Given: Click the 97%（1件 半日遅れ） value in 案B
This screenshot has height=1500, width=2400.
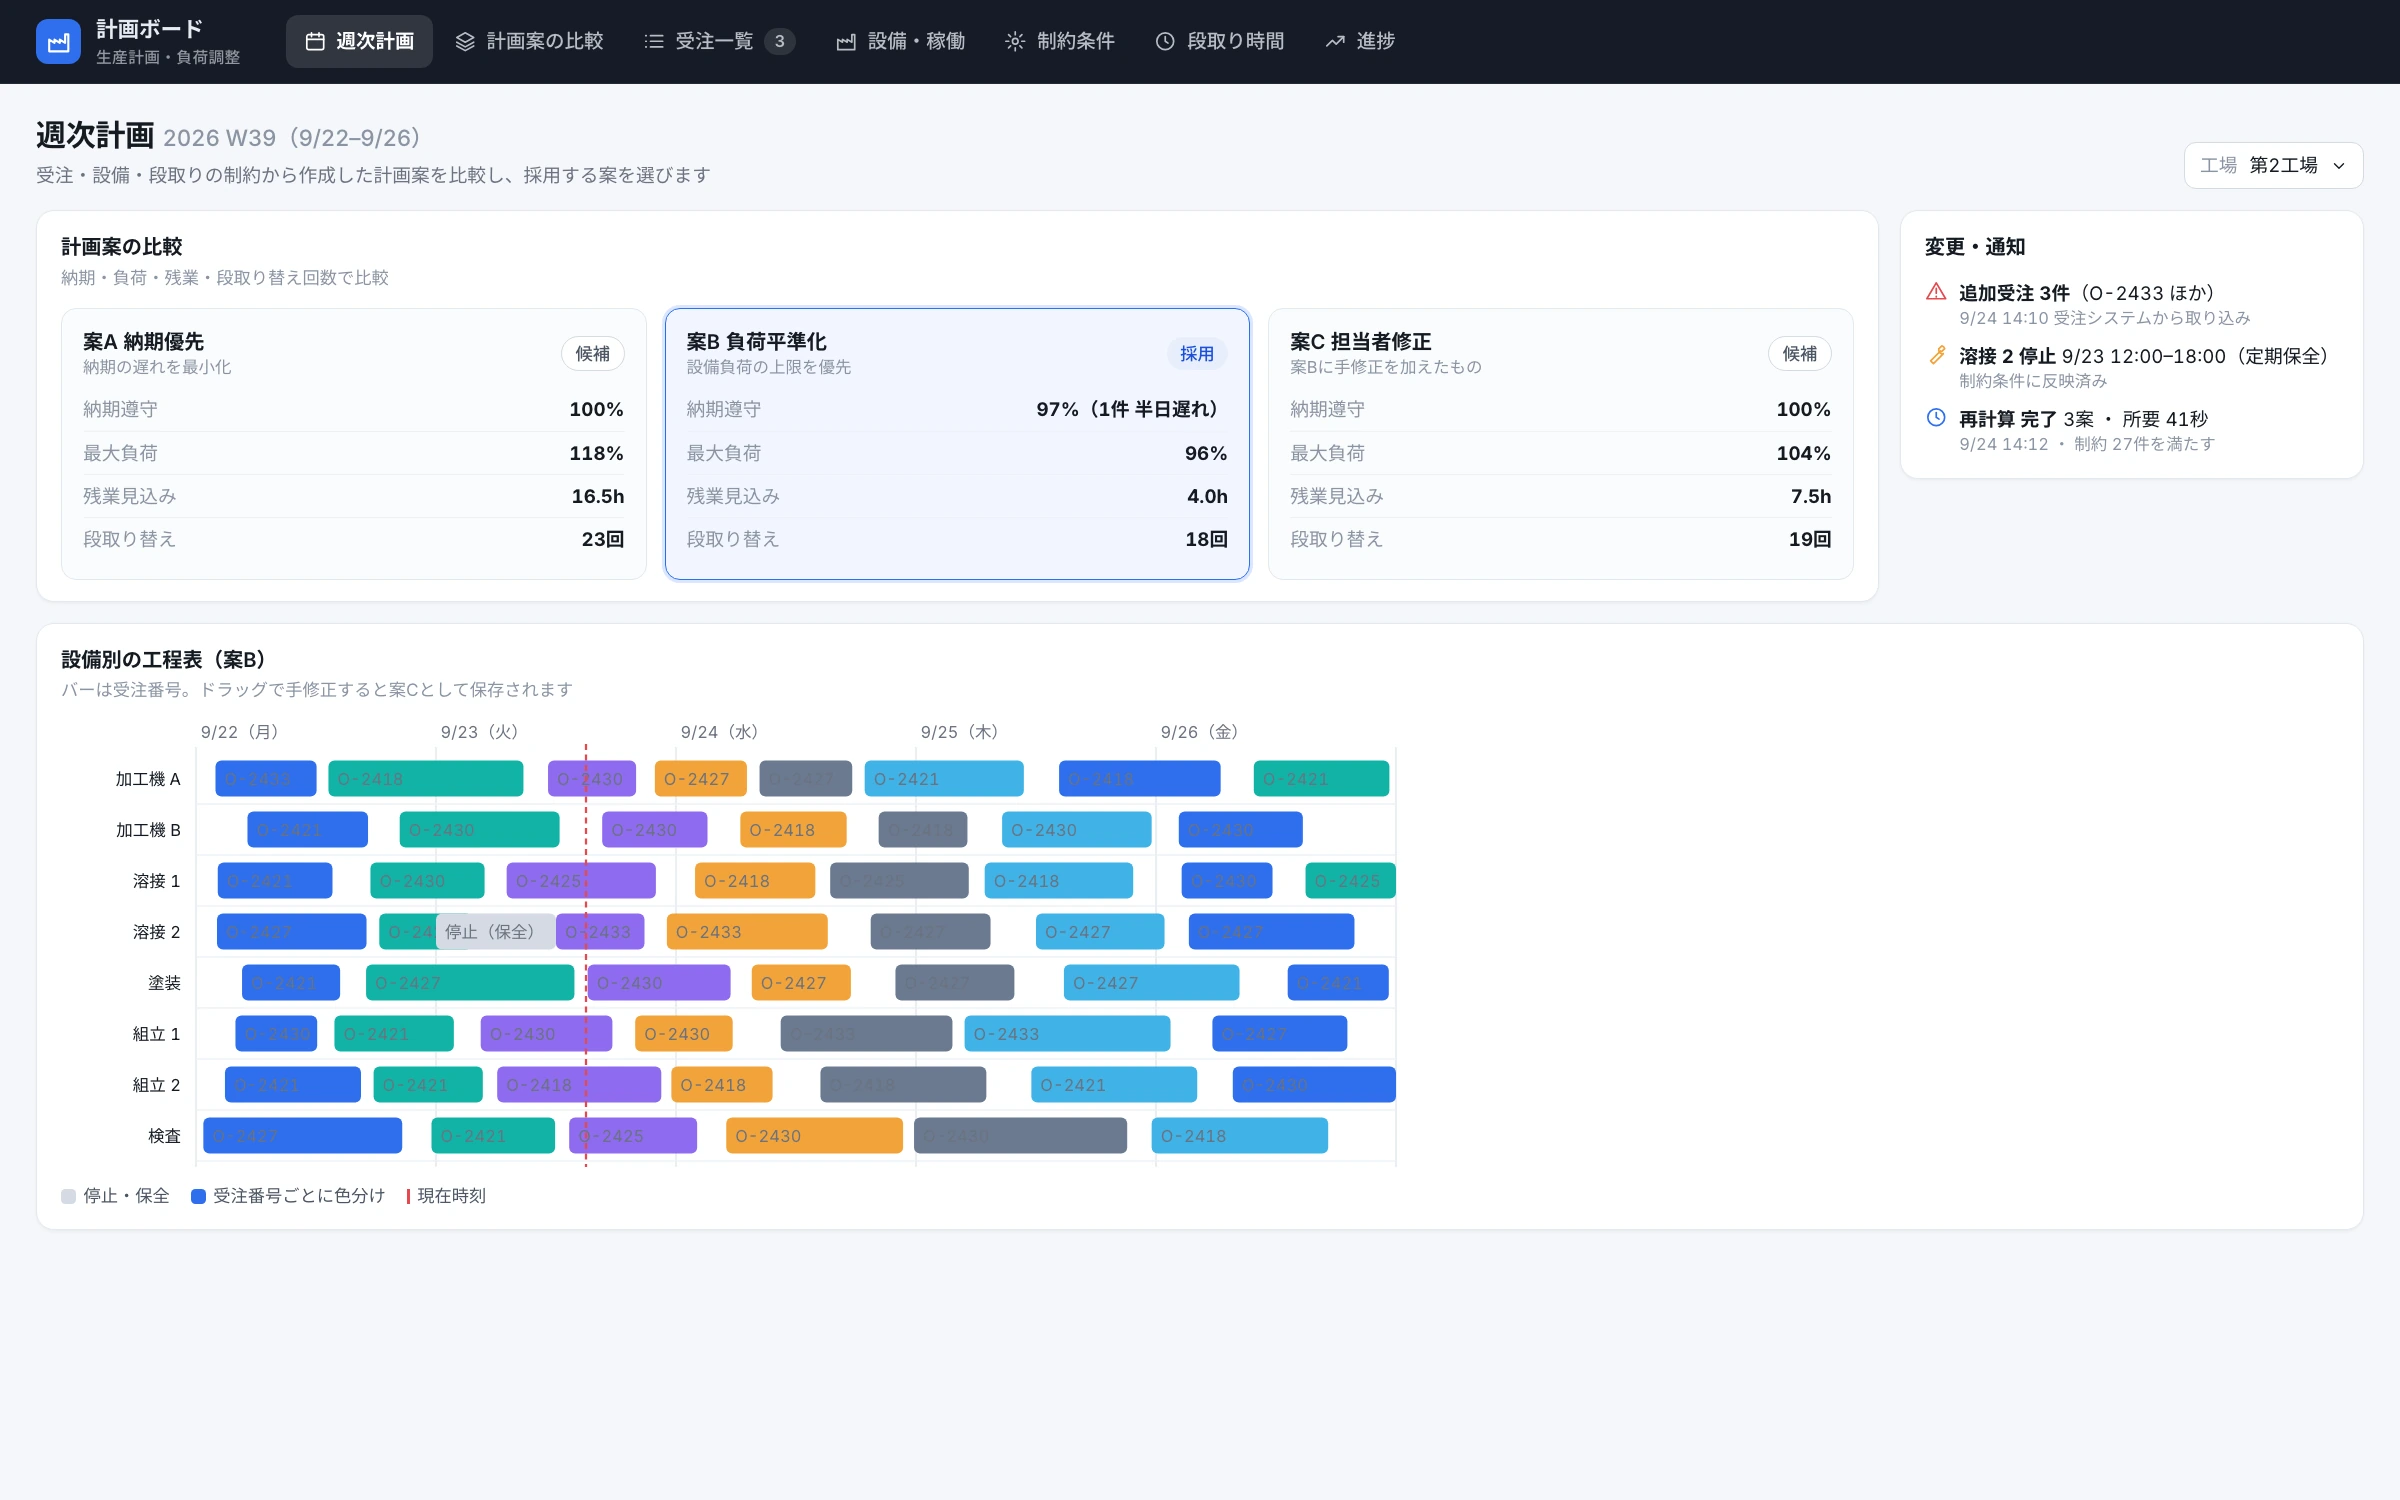Looking at the screenshot, I should (x=1131, y=410).
